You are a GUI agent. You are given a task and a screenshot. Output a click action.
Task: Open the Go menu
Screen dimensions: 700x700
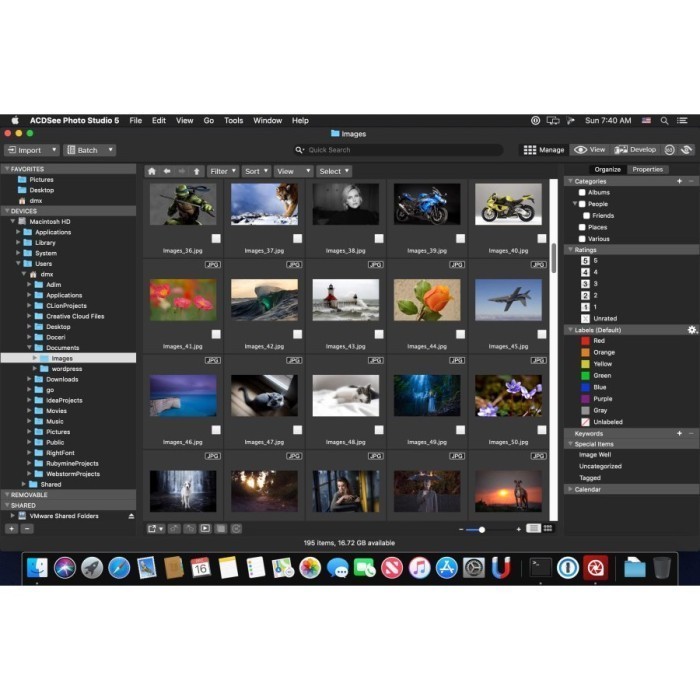[208, 121]
